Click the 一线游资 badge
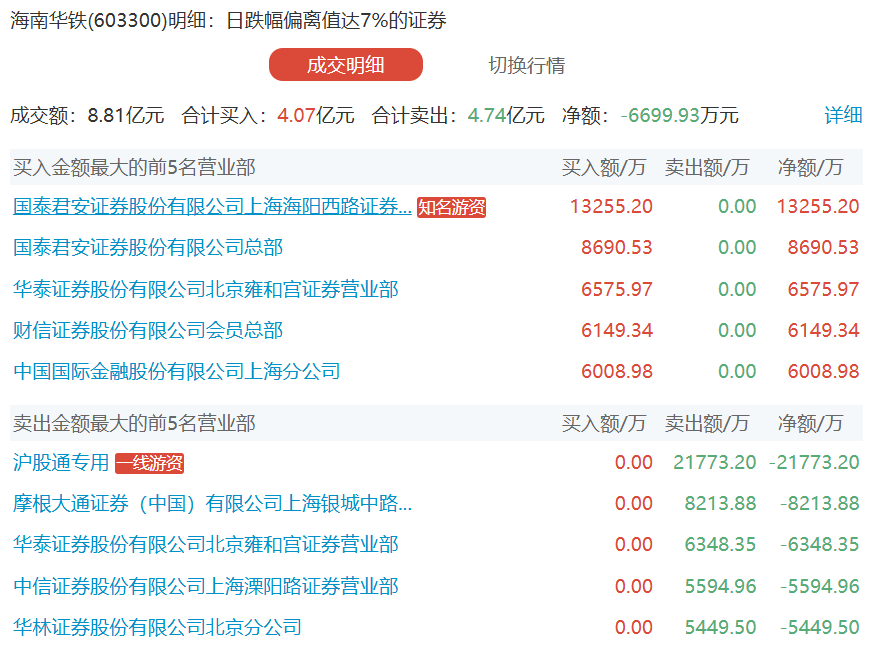The width and height of the screenshot is (879, 656). (150, 463)
